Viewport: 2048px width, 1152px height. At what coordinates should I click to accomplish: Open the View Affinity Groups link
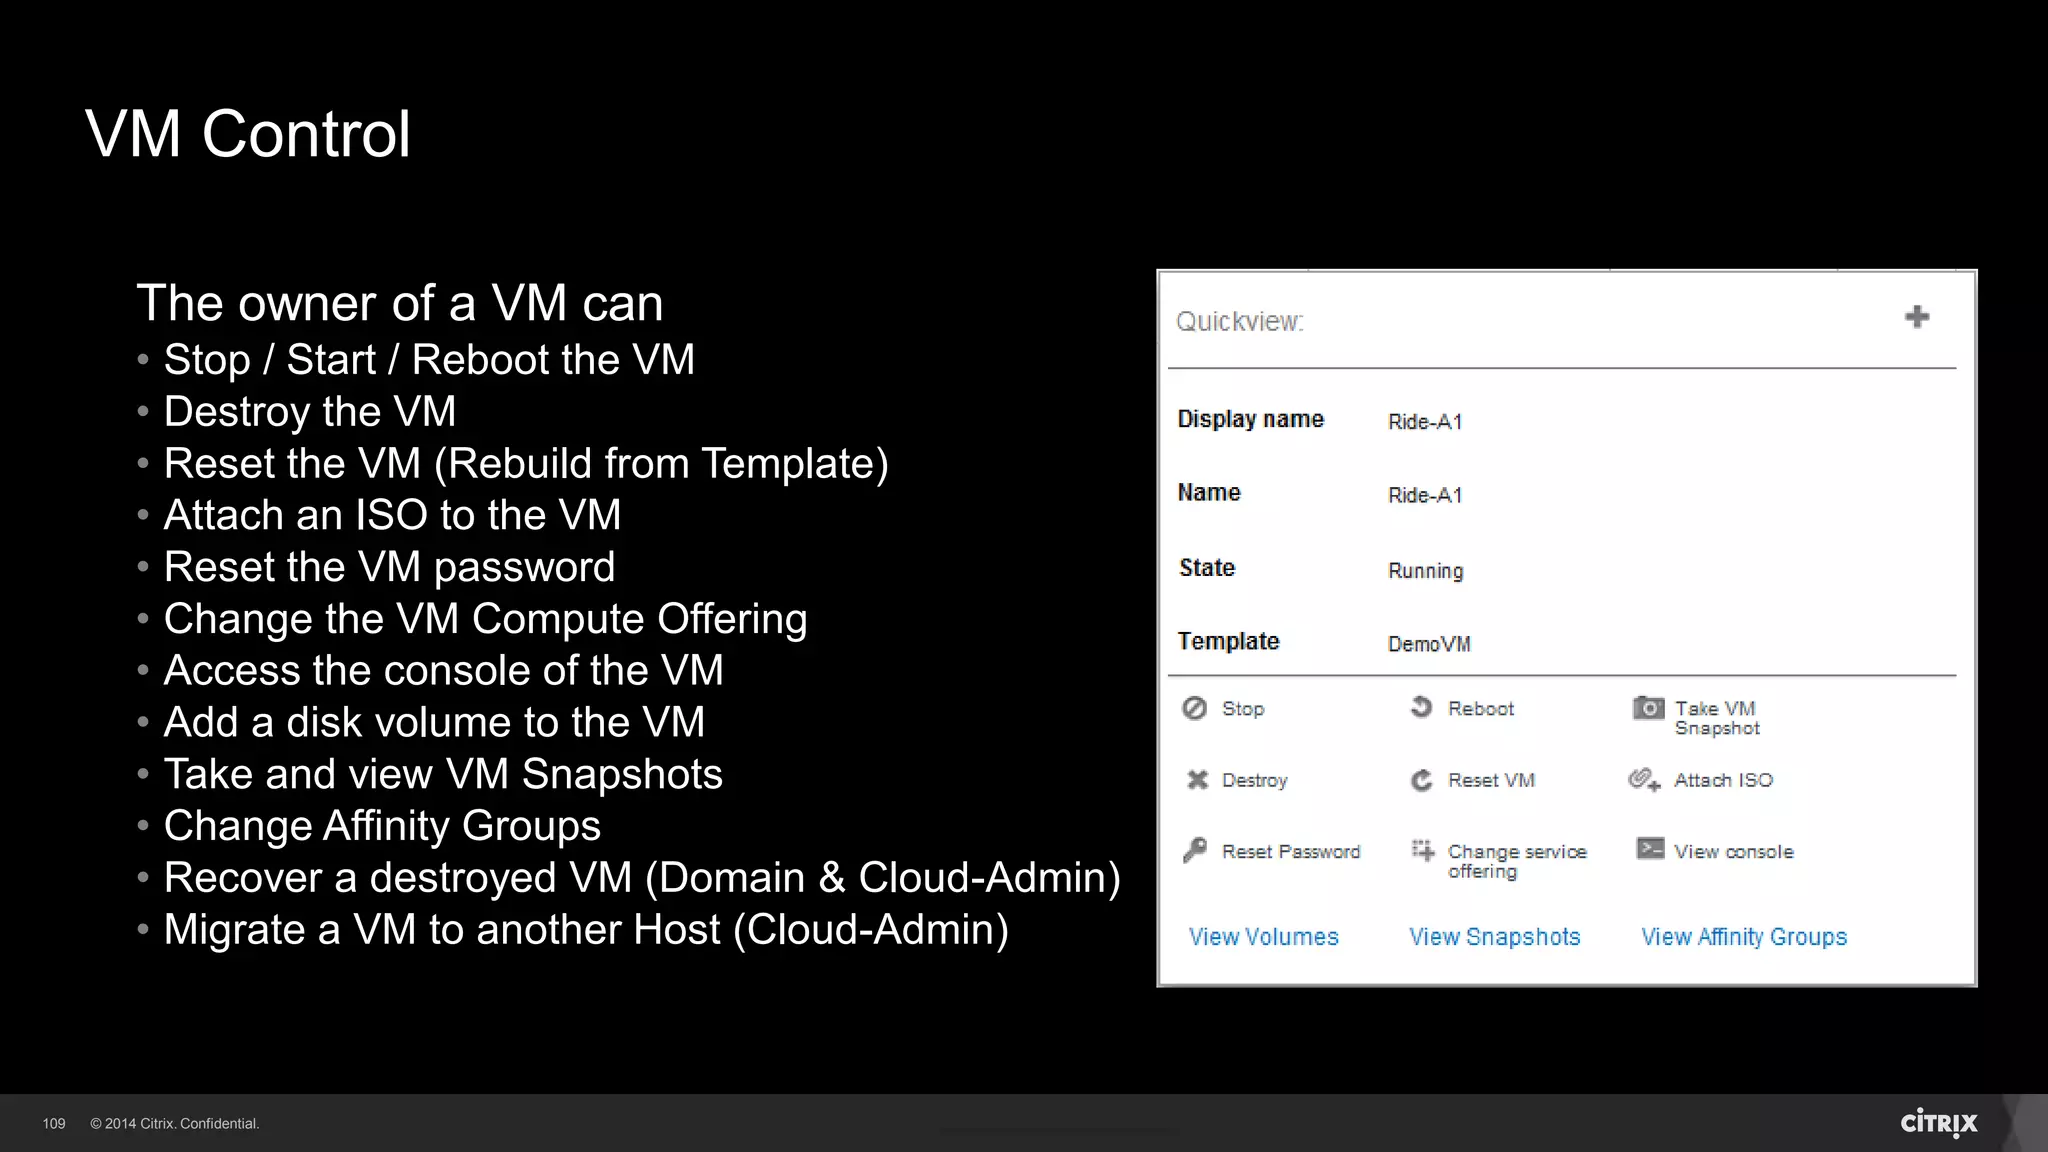(x=1743, y=937)
